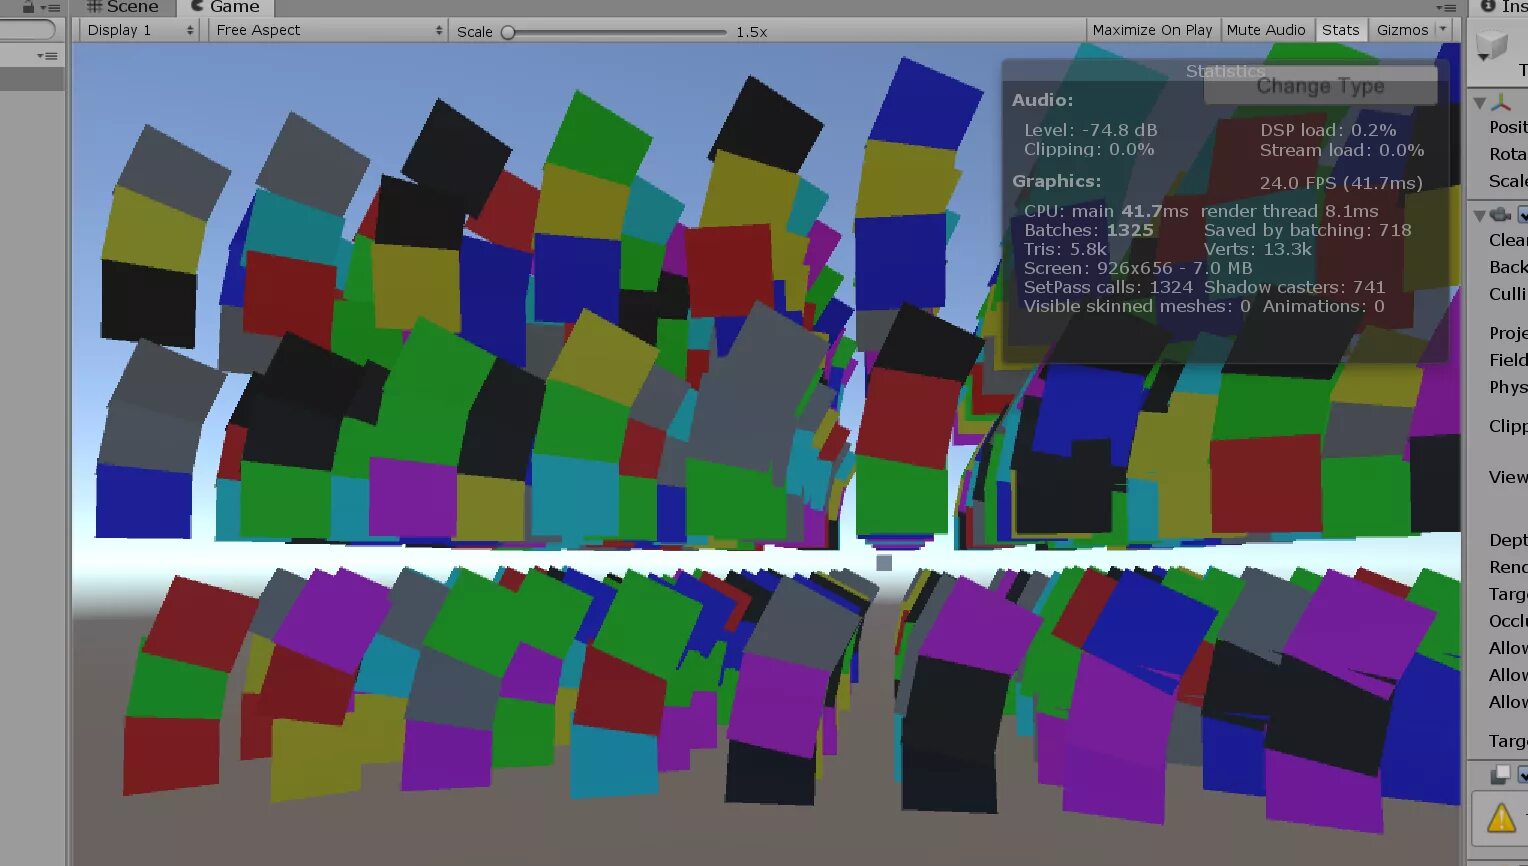Open the left panel's top options menu
This screenshot has width=1528, height=866.
point(50,7)
